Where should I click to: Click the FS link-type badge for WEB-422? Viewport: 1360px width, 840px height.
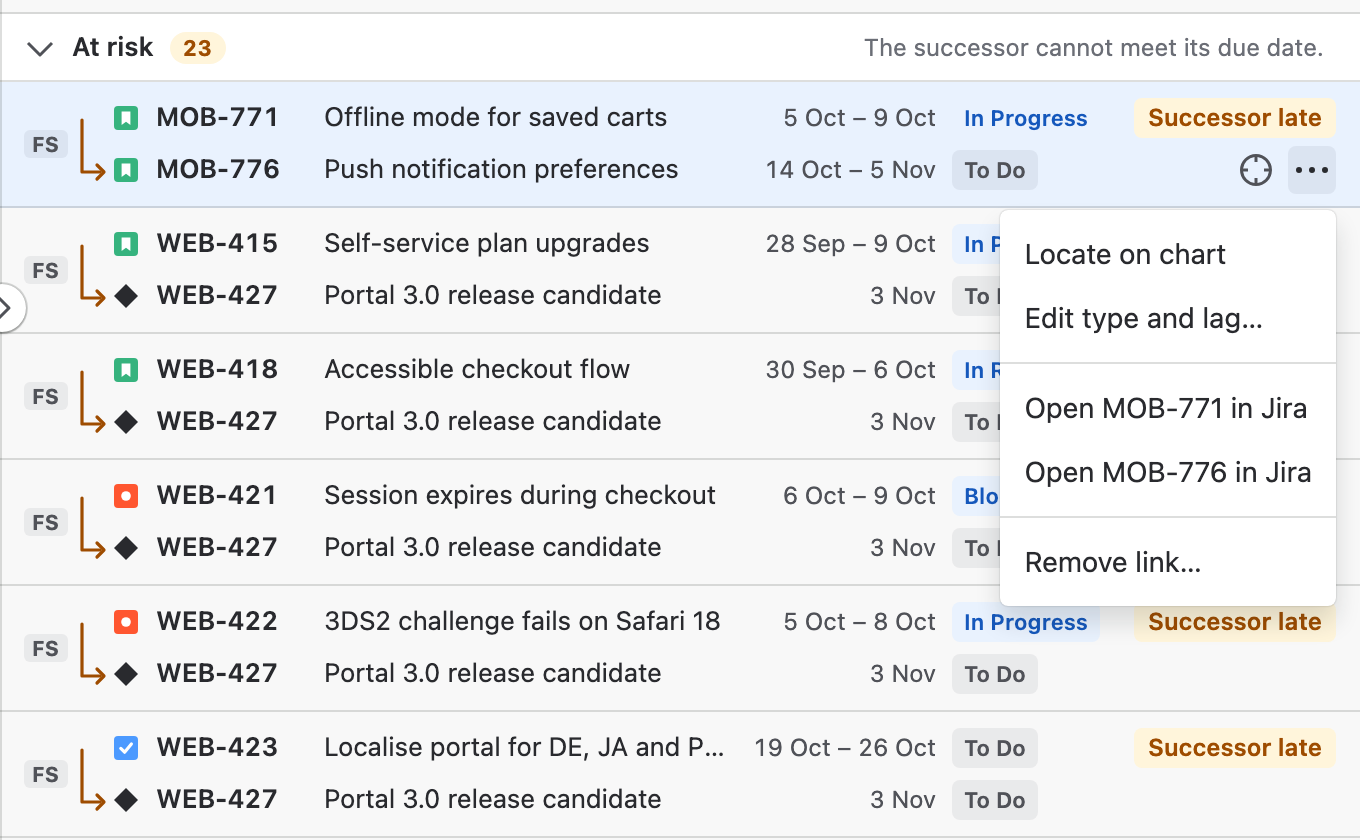tap(46, 648)
